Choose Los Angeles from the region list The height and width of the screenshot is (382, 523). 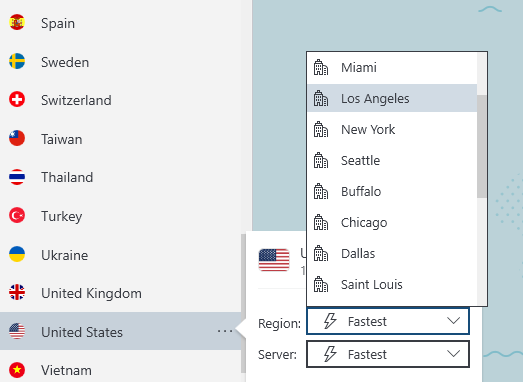pos(392,98)
